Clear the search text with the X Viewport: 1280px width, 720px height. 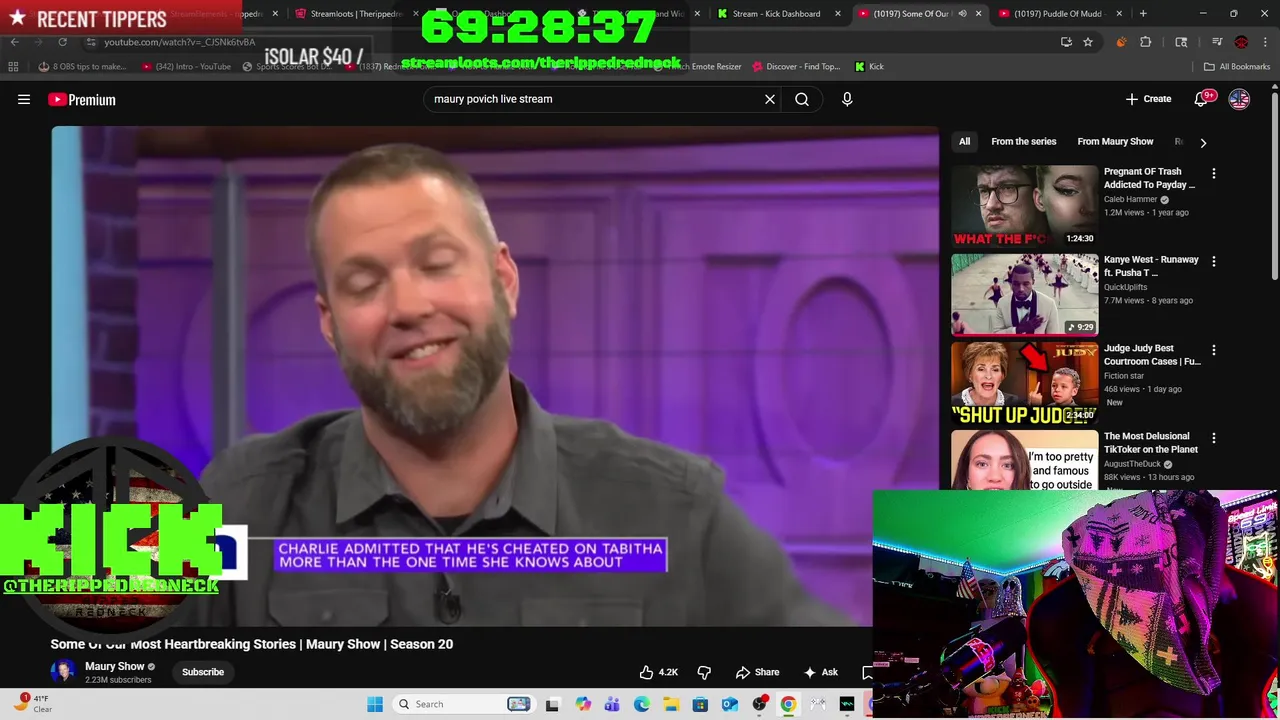[770, 99]
